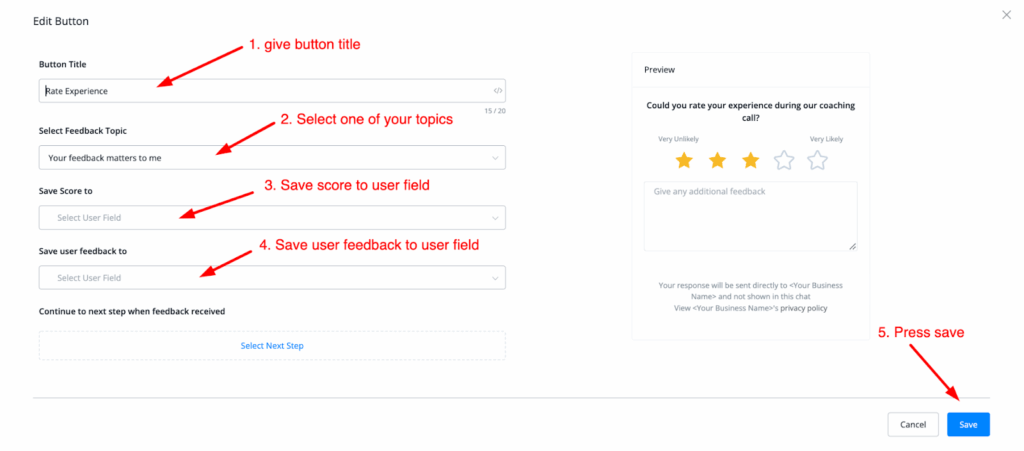
Task: Click the fifth empty rating star
Action: [x=817, y=160]
